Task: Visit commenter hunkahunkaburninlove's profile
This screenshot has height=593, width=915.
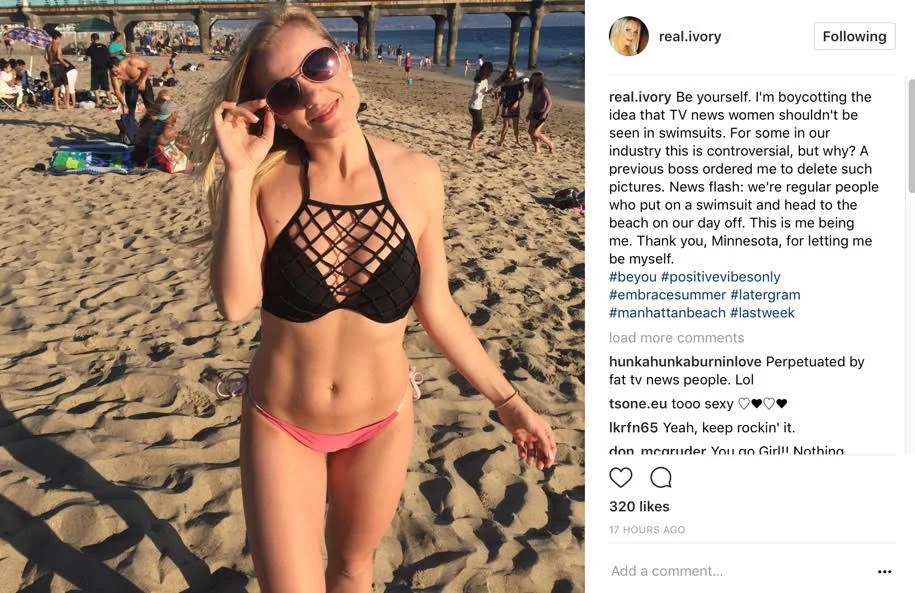Action: (685, 362)
